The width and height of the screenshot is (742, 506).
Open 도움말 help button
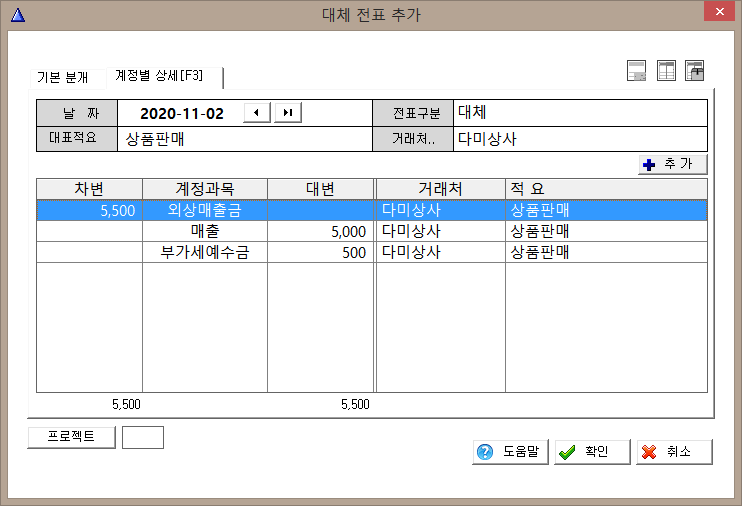[x=510, y=452]
